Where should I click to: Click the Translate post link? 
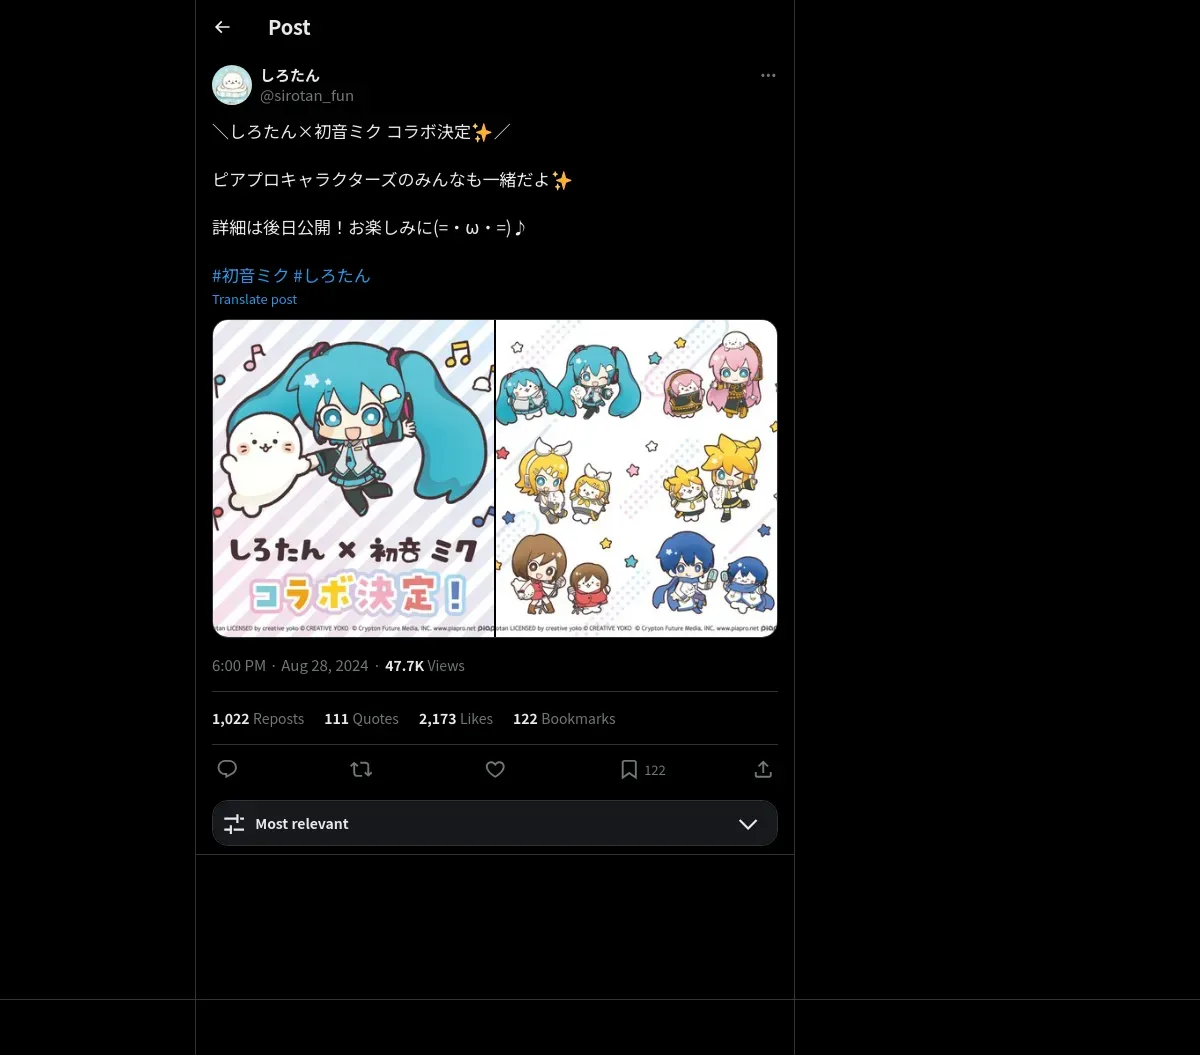pyautogui.click(x=254, y=299)
